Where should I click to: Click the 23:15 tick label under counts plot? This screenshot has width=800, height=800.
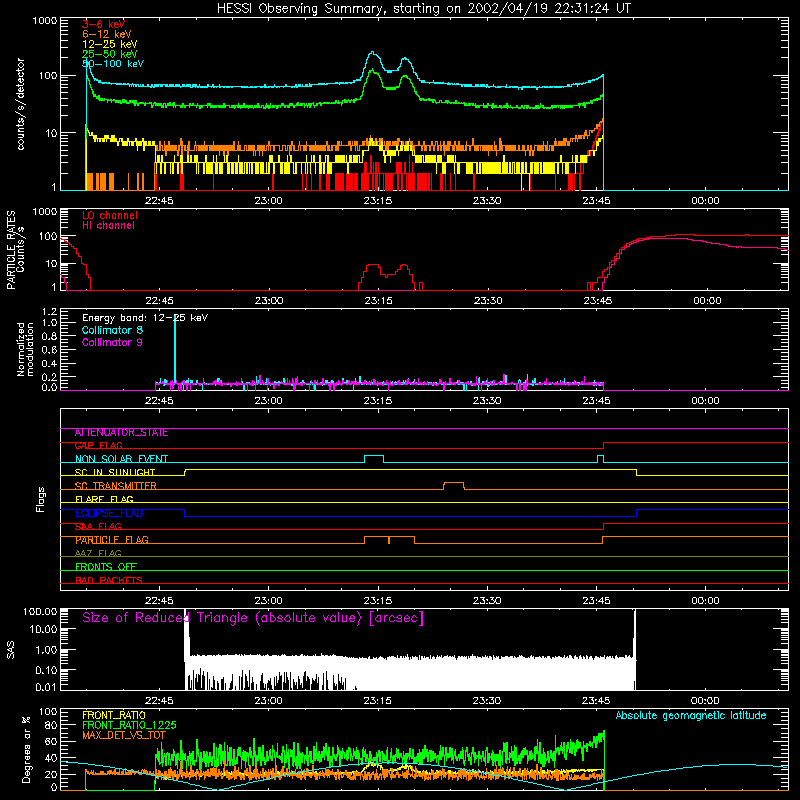tap(378, 201)
